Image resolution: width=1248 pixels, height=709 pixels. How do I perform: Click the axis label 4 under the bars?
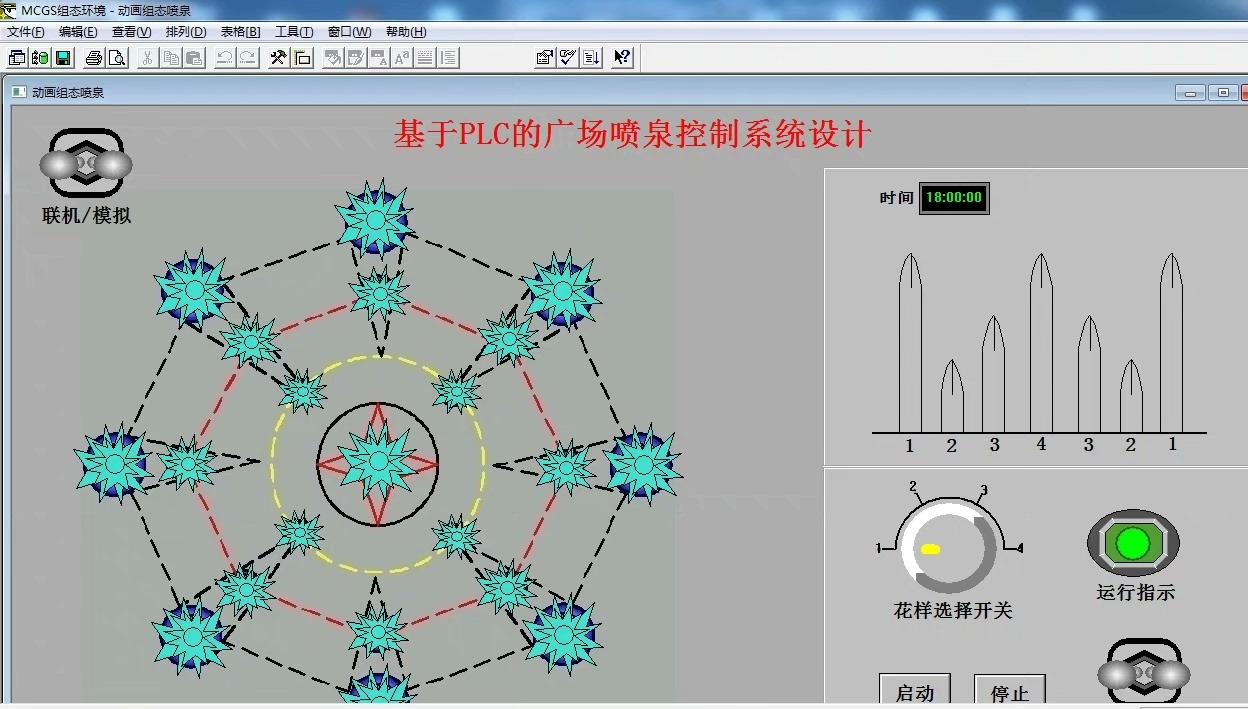1041,444
